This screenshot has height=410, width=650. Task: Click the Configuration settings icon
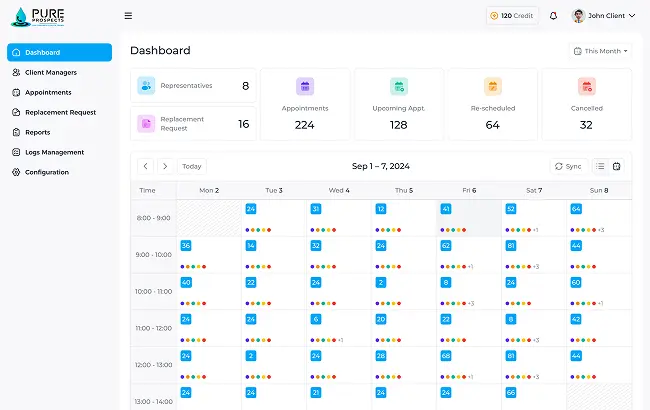tap(16, 172)
